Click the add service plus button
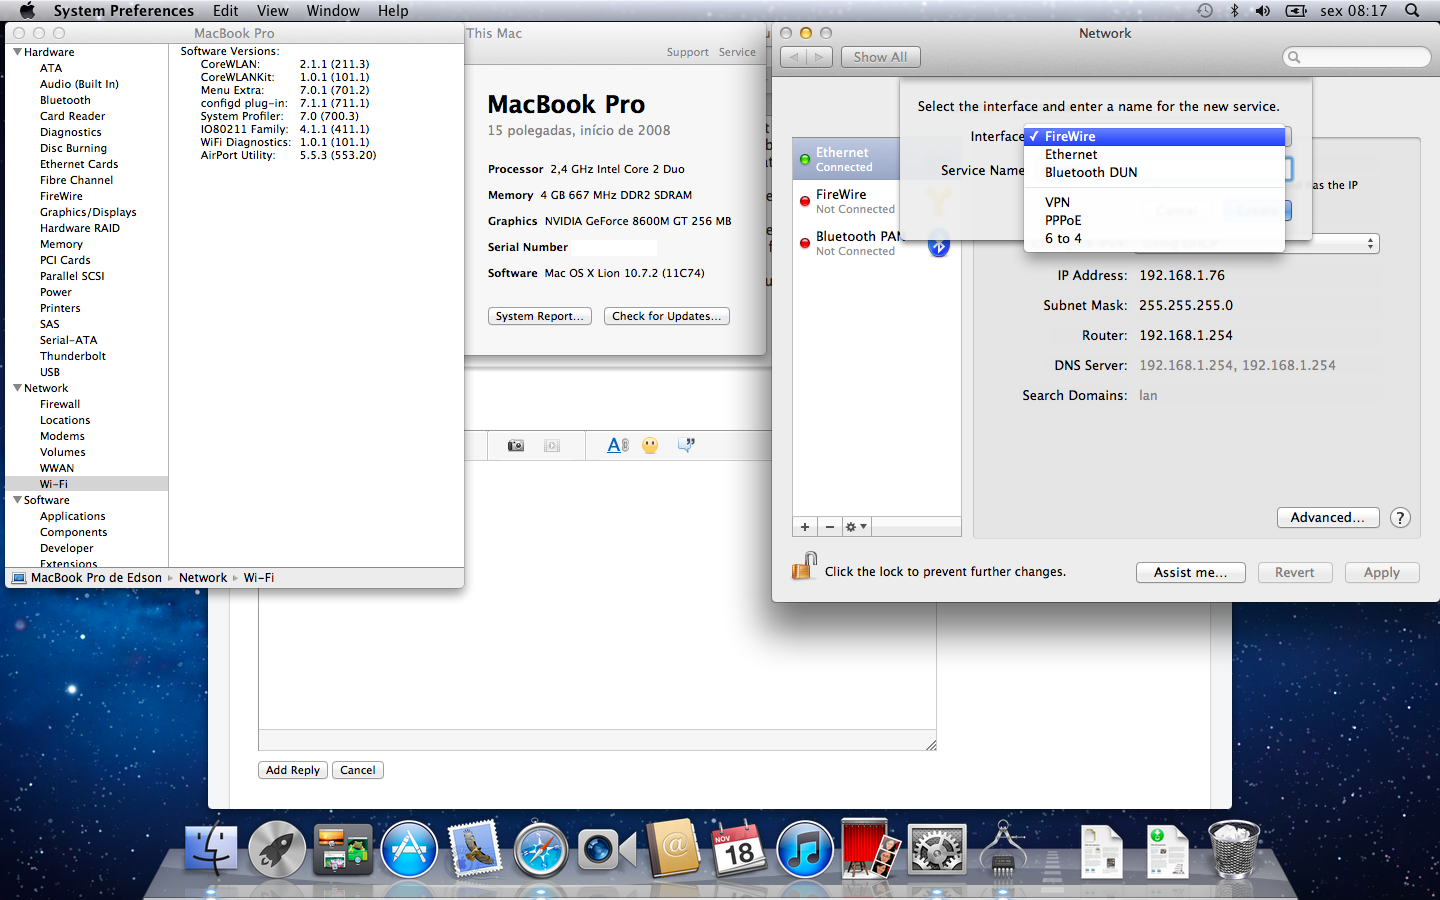The height and width of the screenshot is (900, 1440). (x=805, y=527)
